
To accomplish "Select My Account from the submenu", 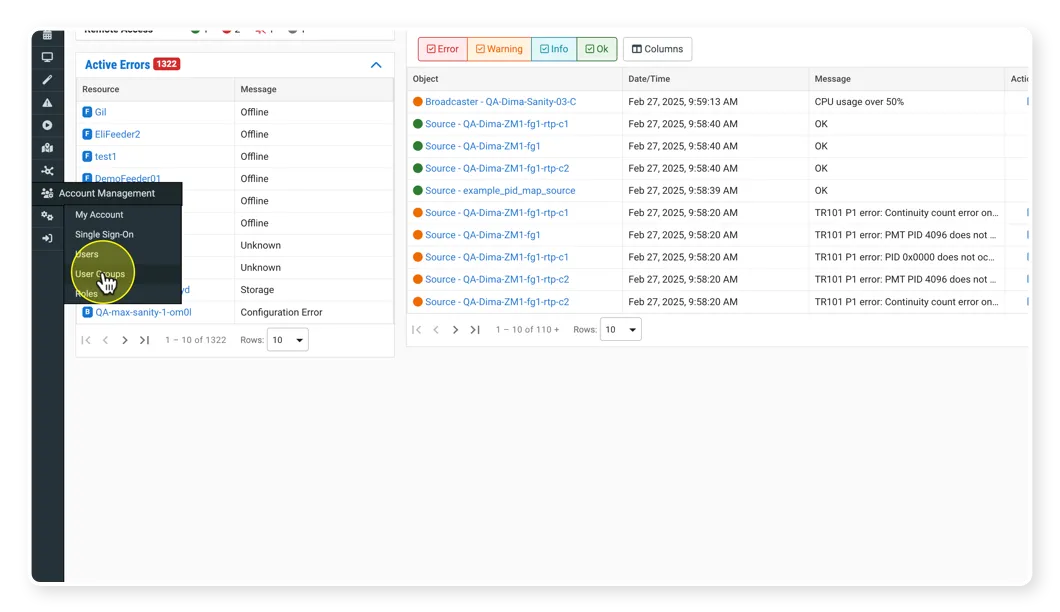I will [x=99, y=214].
